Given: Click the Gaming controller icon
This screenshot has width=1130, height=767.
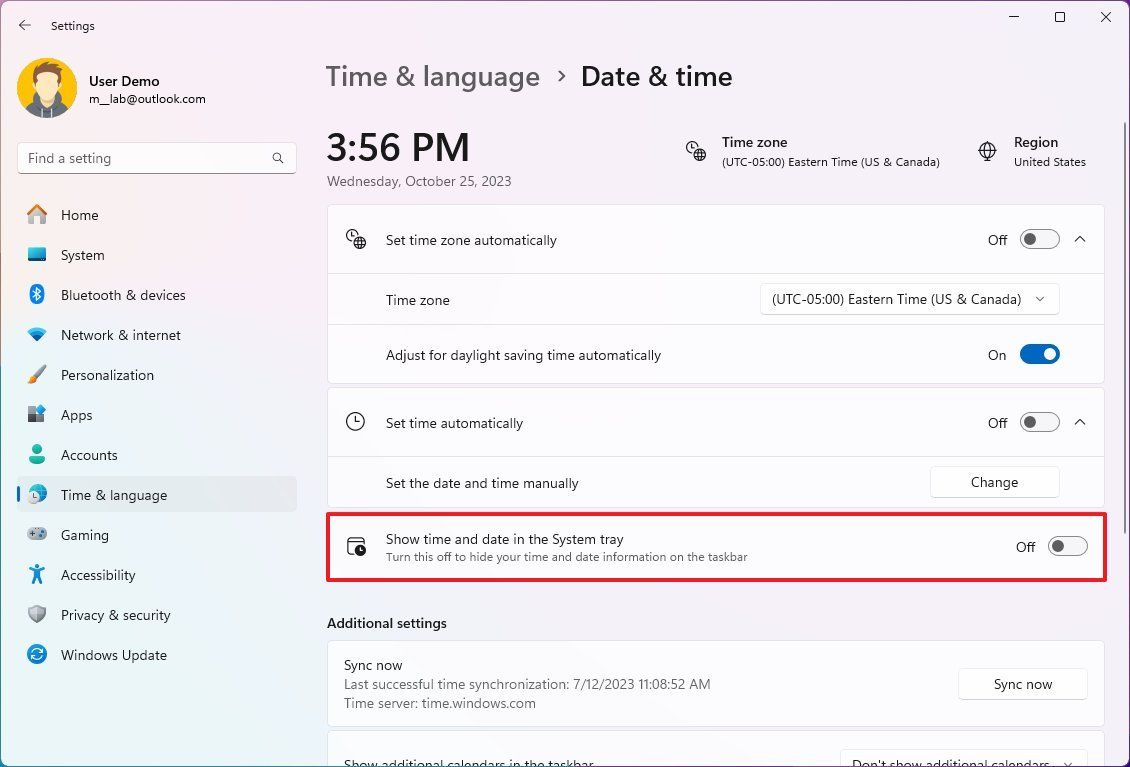Looking at the screenshot, I should tap(36, 535).
